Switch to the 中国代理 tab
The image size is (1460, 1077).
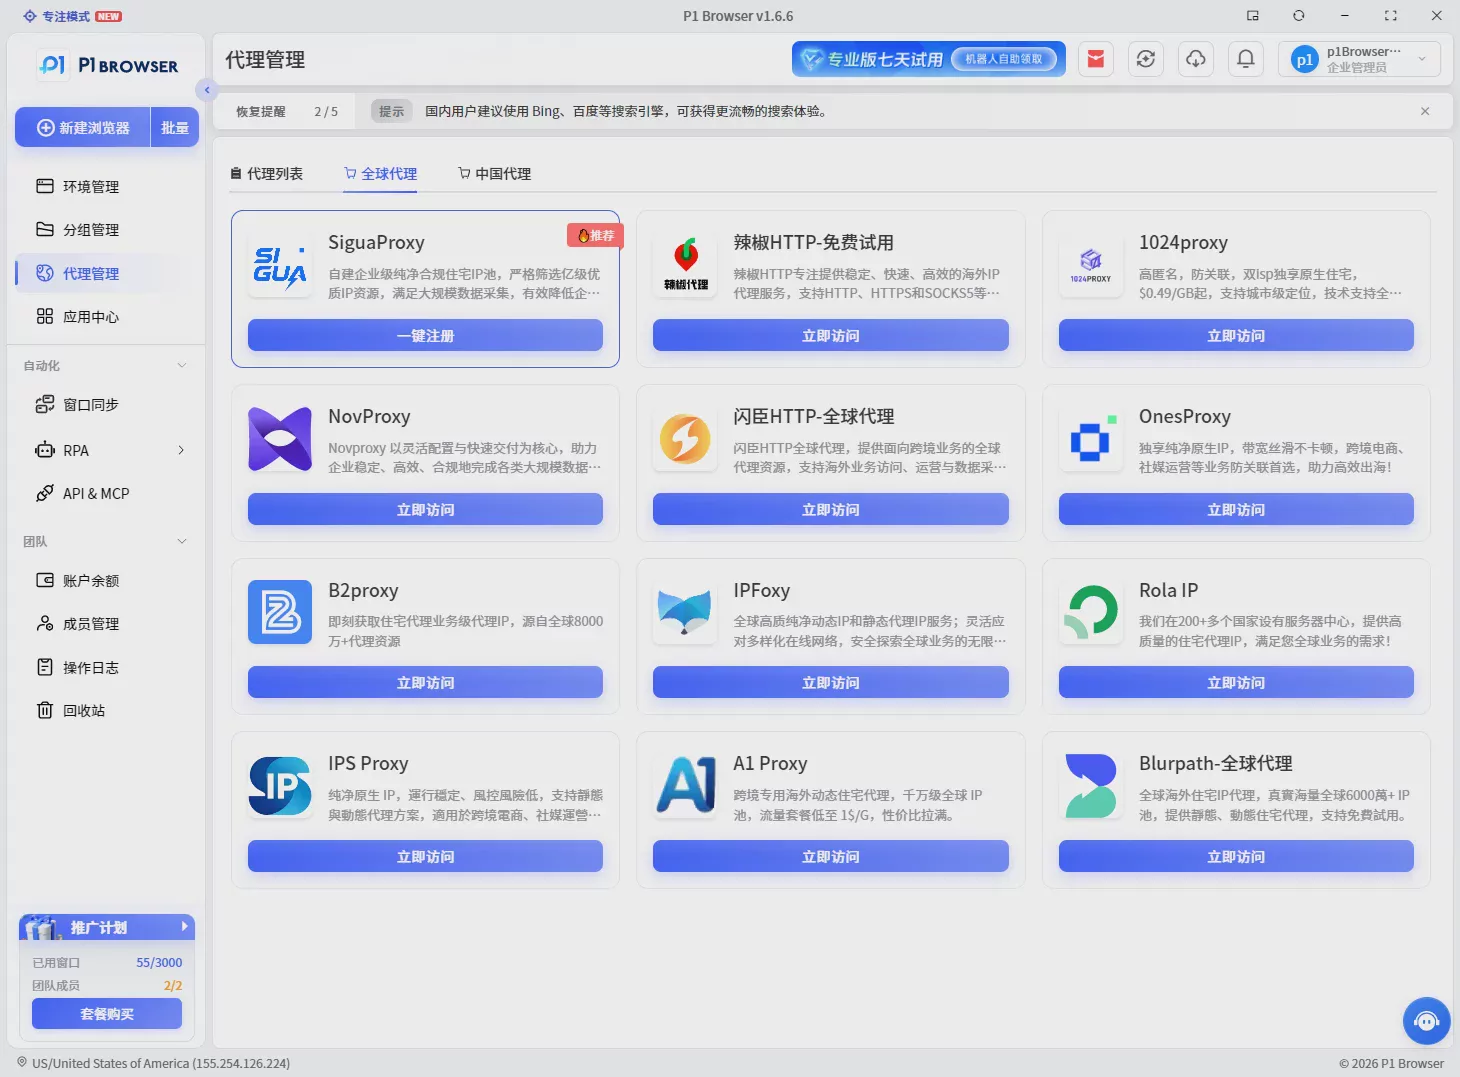[x=495, y=174]
